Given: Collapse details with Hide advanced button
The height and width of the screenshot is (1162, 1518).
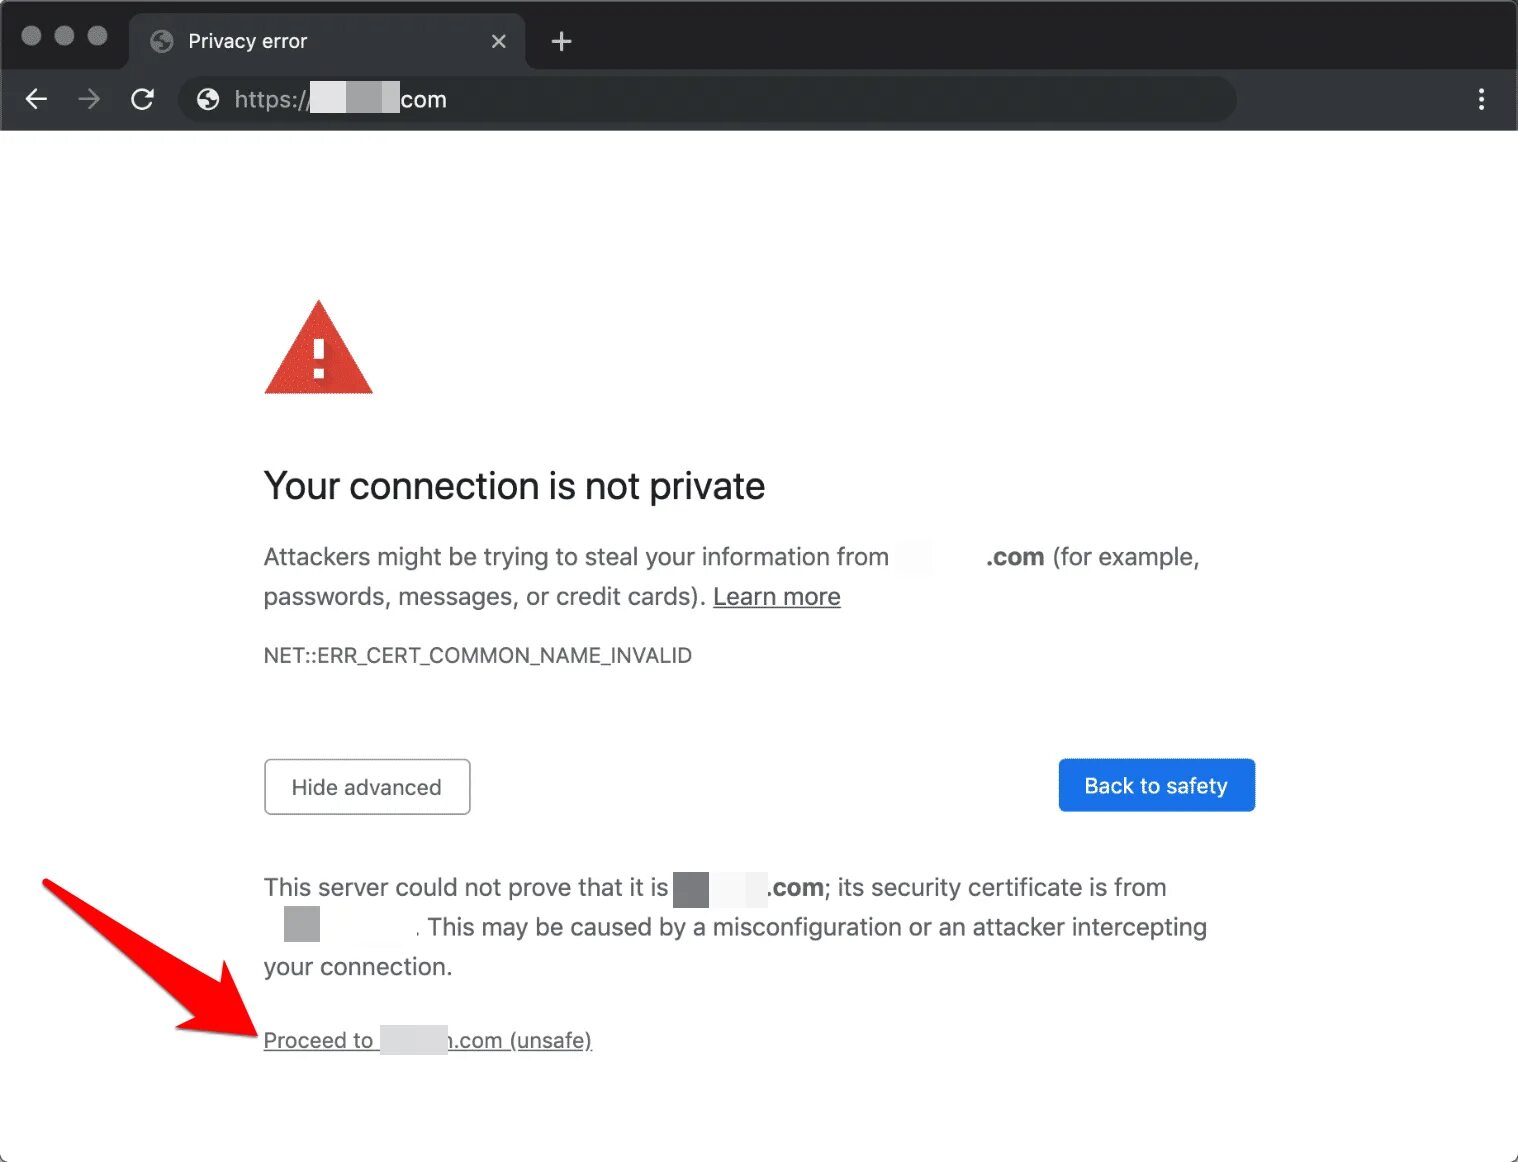Looking at the screenshot, I should pos(366,787).
